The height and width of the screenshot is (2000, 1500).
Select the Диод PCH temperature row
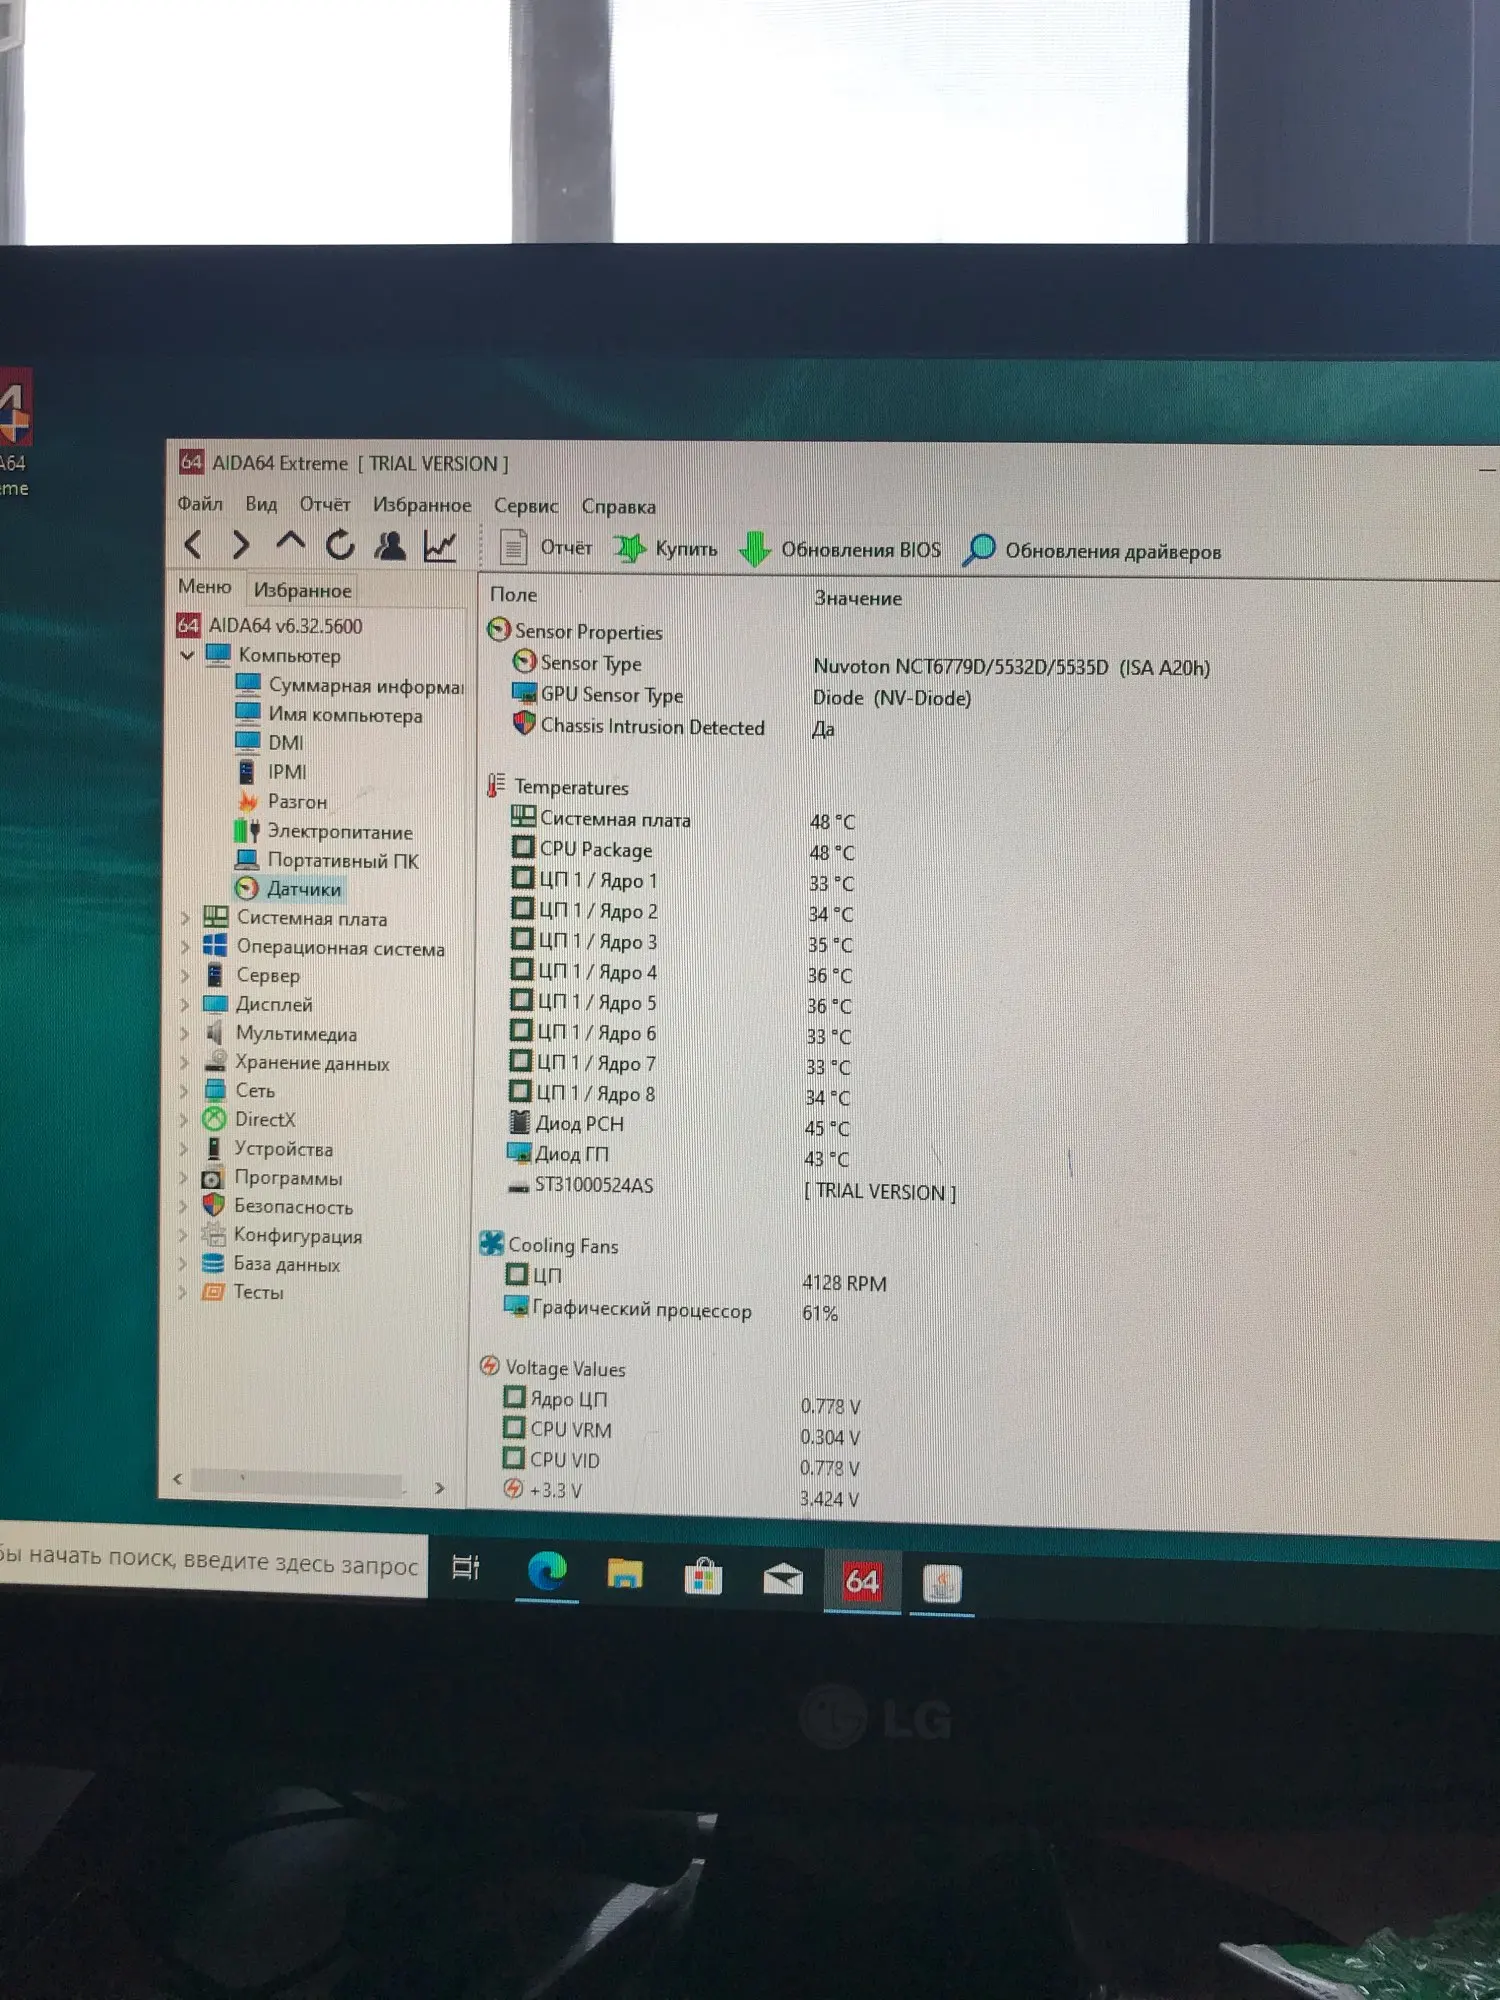[680, 1125]
